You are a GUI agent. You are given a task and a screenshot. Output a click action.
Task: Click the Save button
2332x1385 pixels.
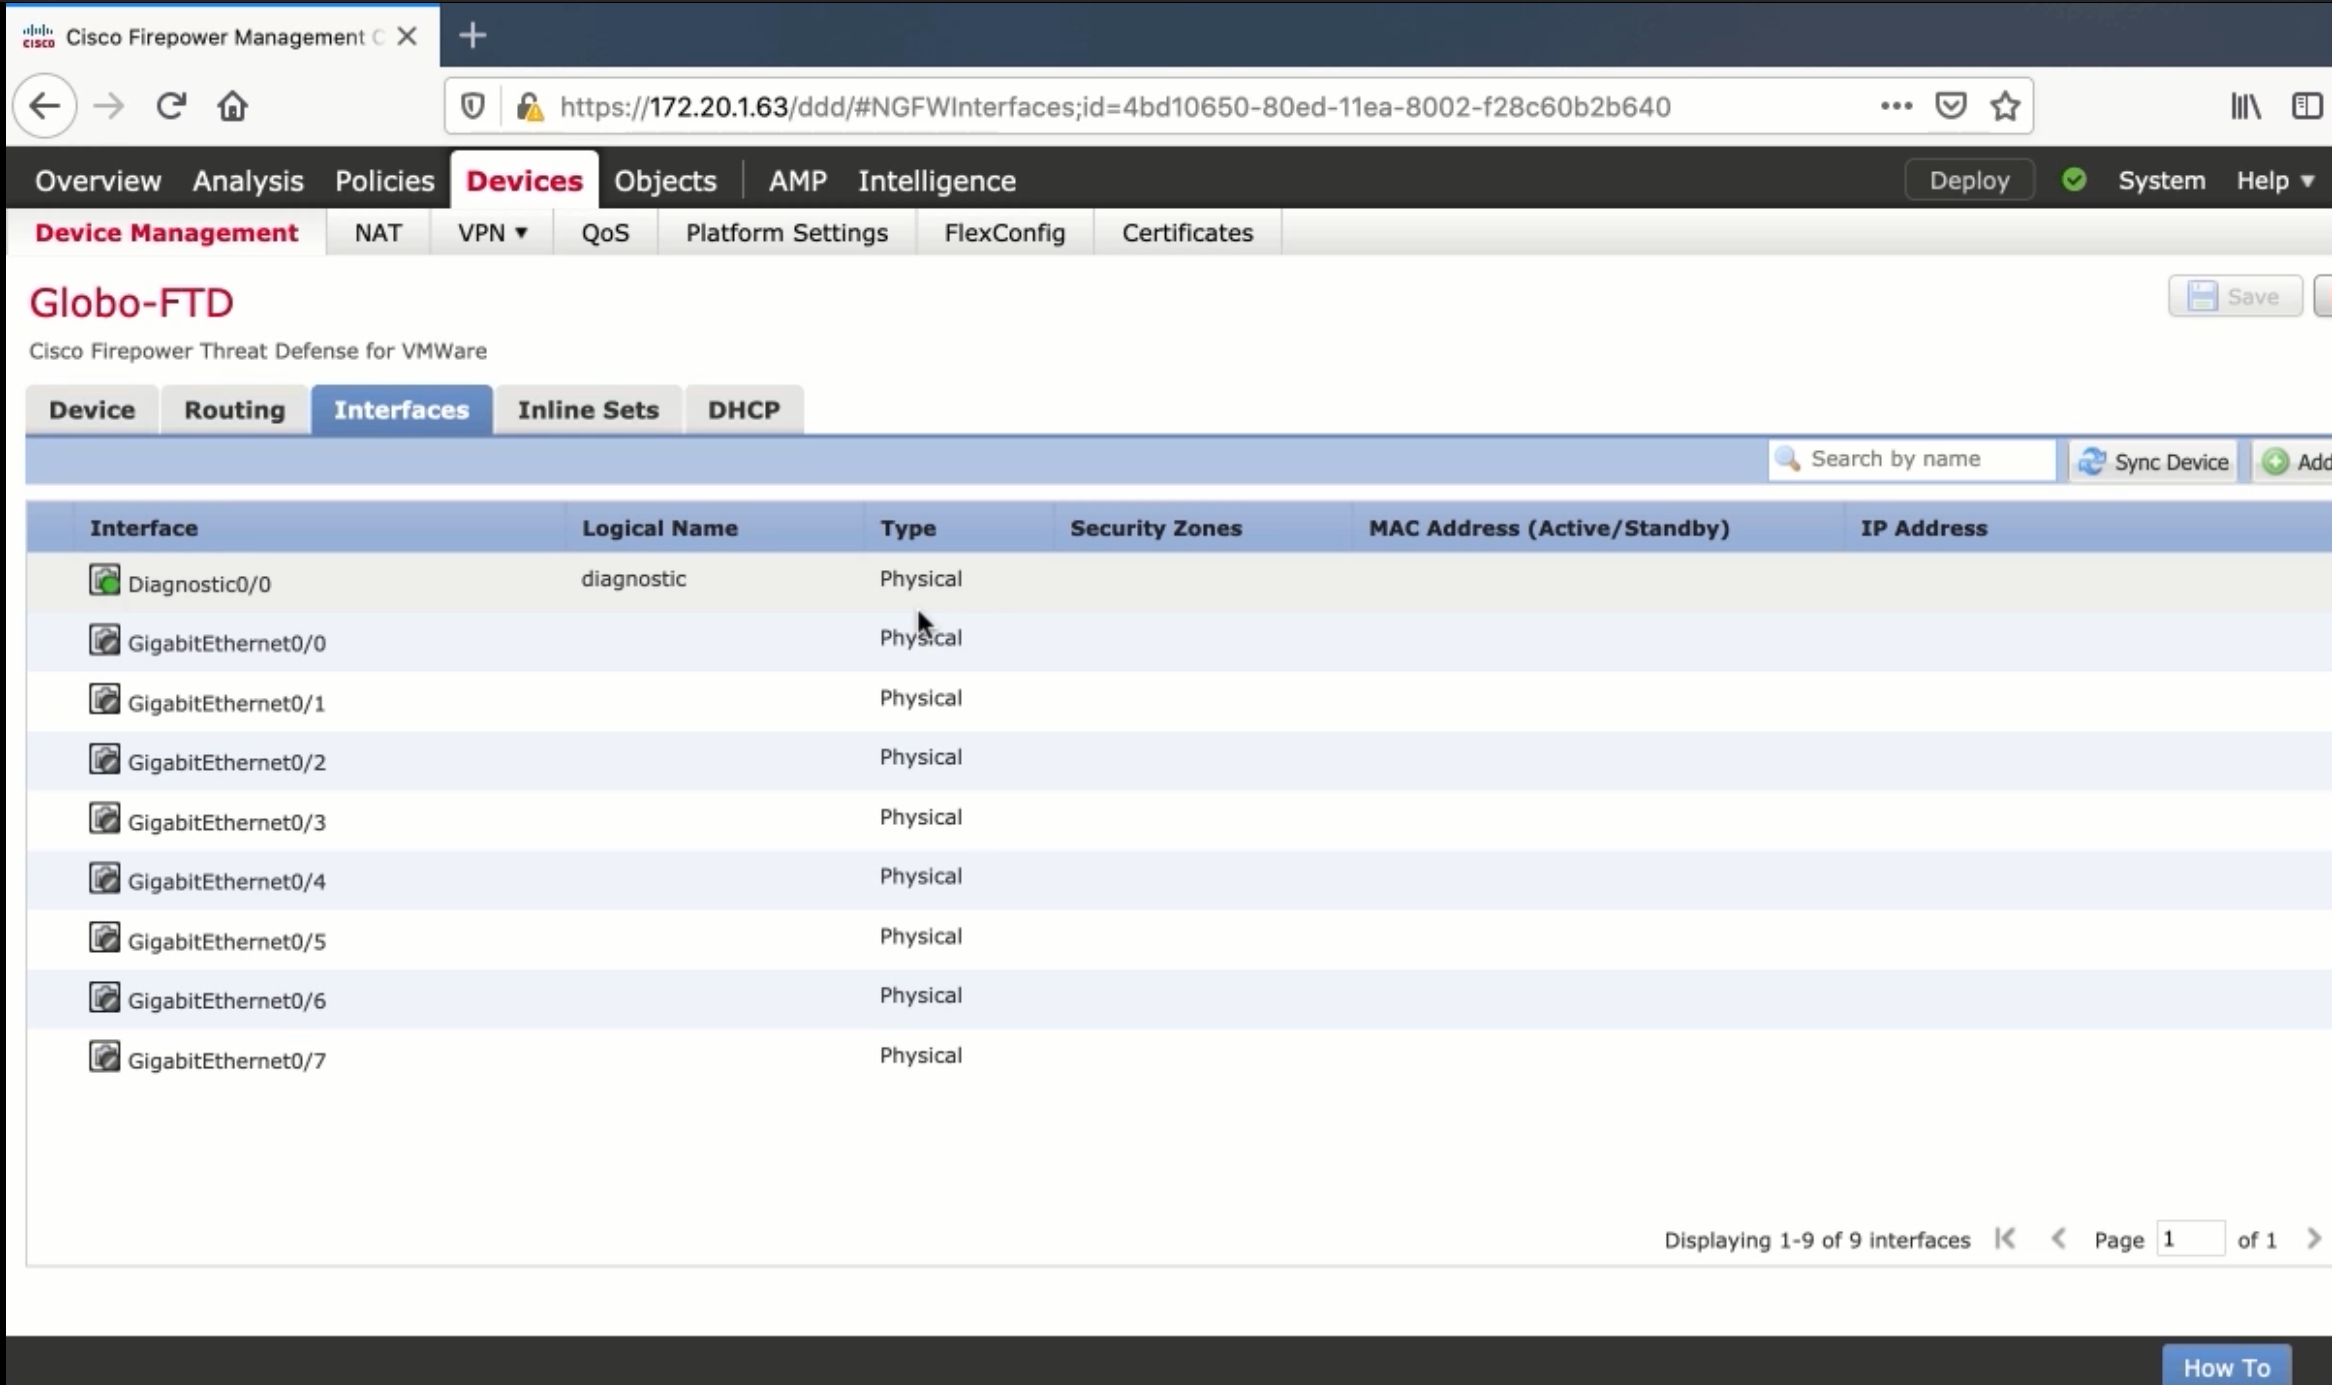click(x=2235, y=297)
